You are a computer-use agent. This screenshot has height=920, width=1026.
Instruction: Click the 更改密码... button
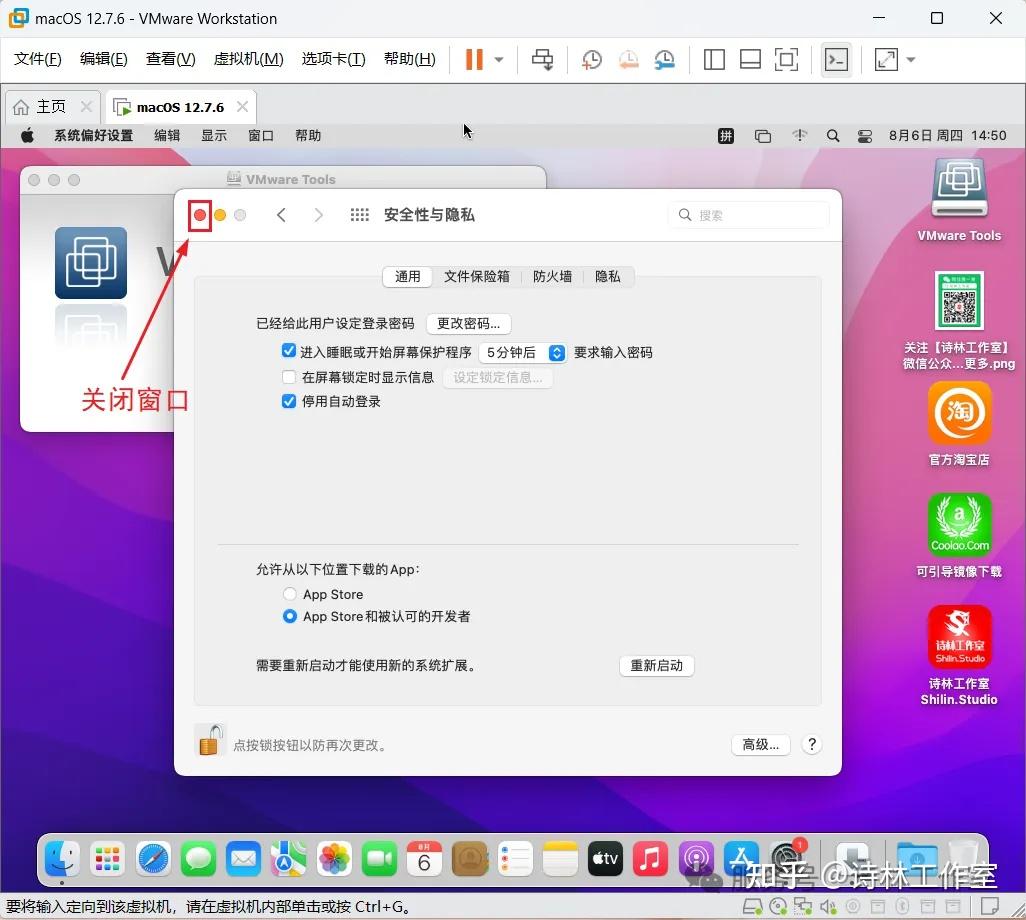469,324
